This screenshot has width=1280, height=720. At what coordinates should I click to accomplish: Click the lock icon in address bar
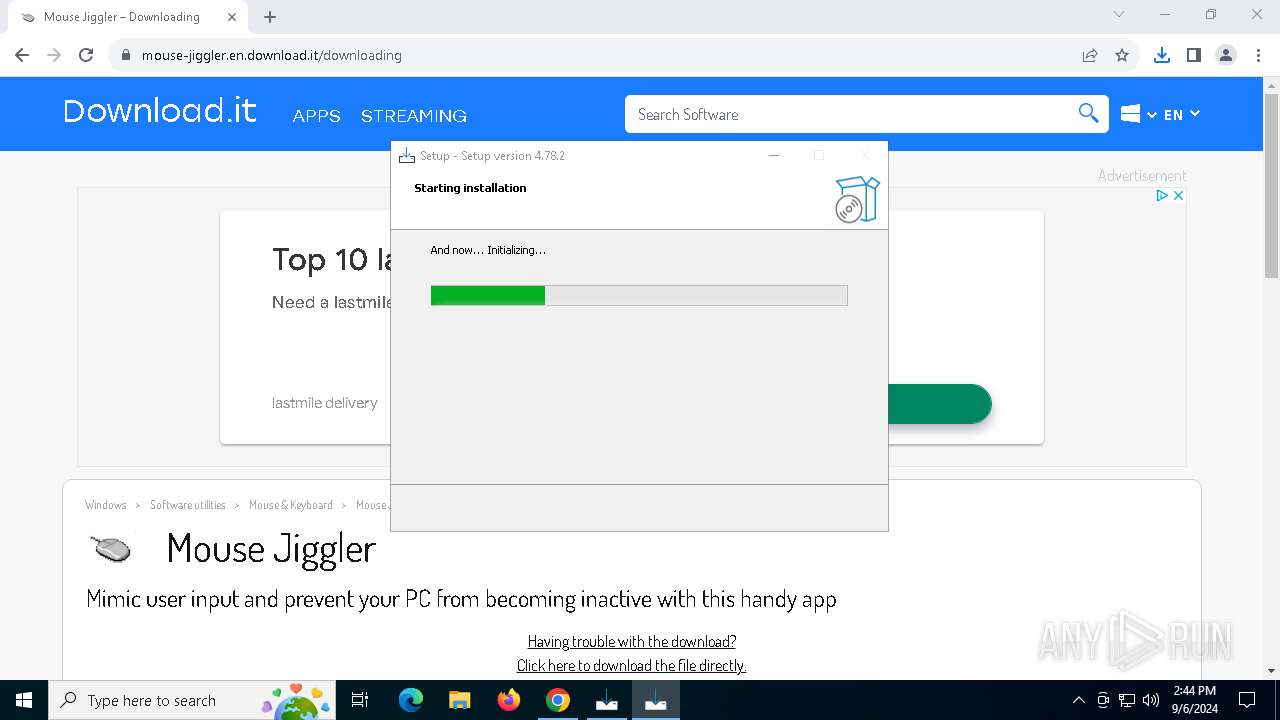point(126,55)
